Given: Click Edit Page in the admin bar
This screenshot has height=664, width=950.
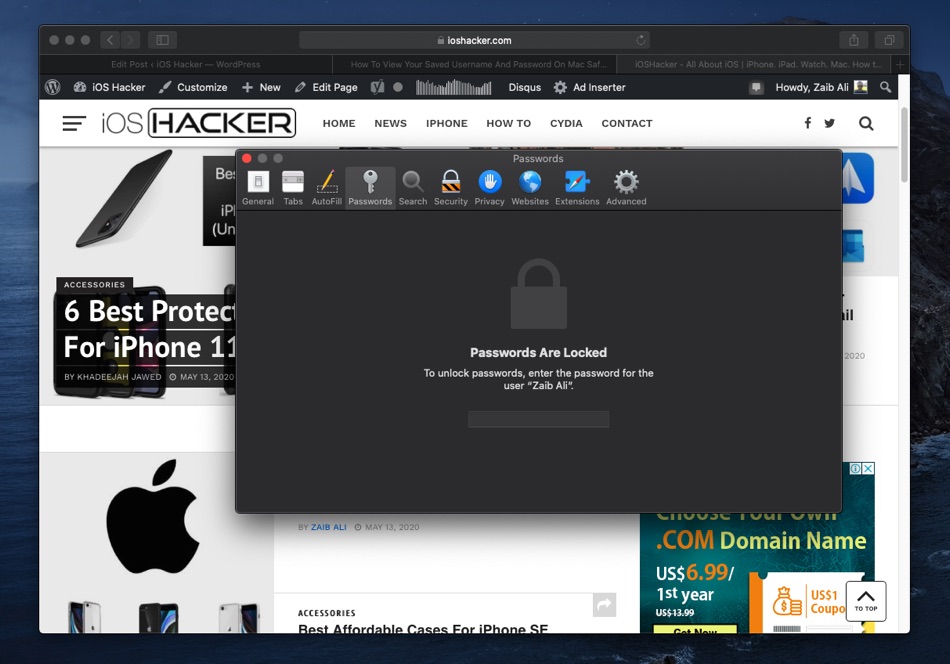Looking at the screenshot, I should point(327,87).
